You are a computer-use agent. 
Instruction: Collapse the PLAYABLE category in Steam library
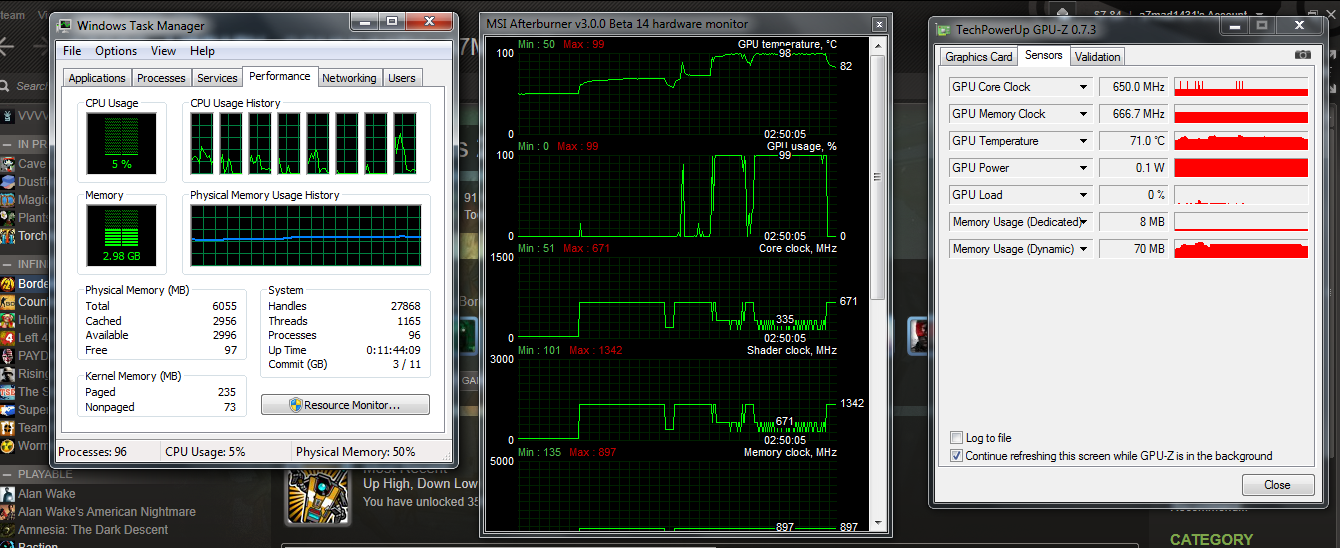tap(6, 474)
